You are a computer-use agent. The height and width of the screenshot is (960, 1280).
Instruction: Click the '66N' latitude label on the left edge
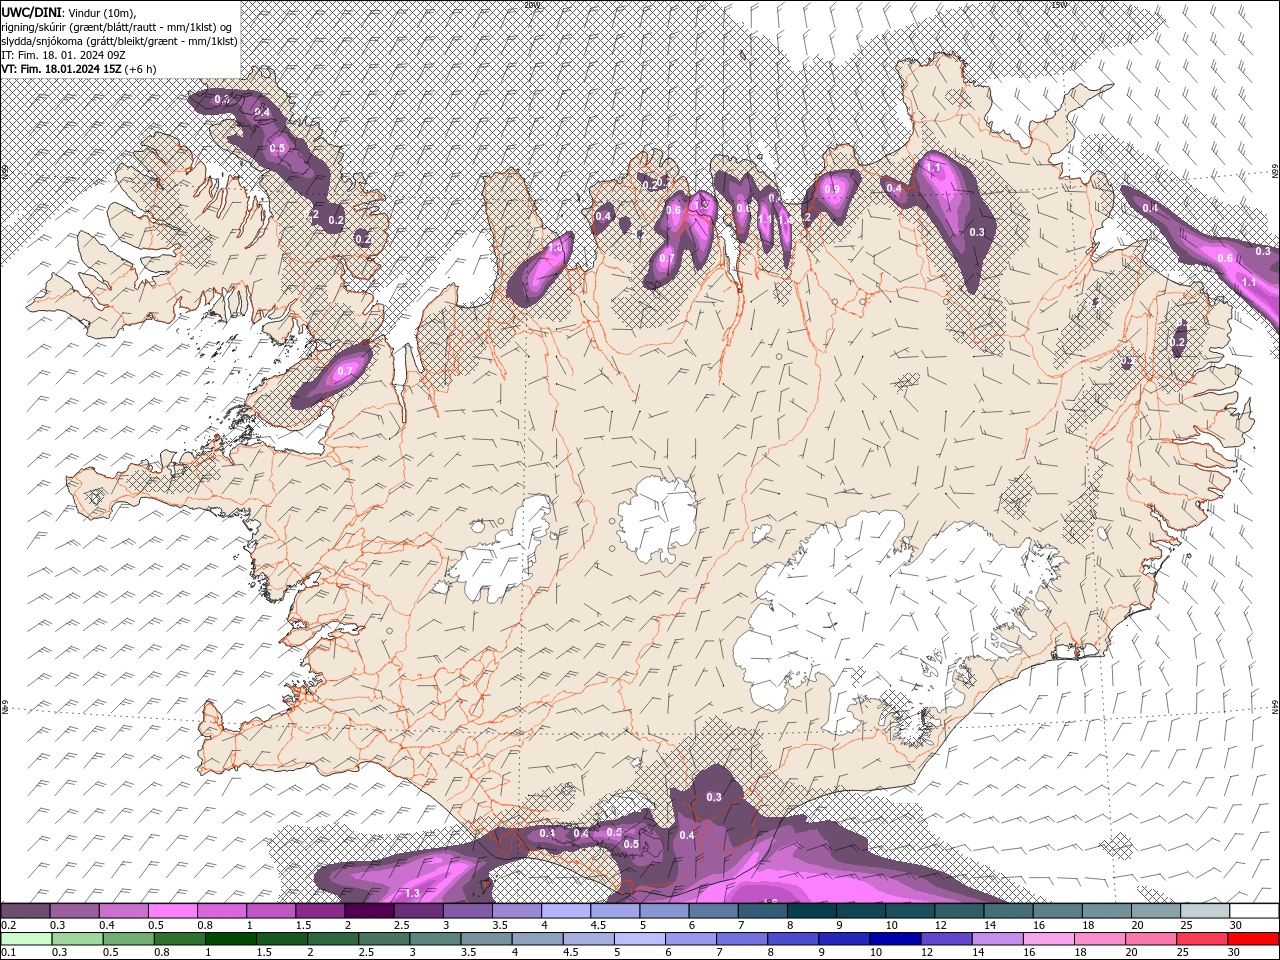point(5,171)
